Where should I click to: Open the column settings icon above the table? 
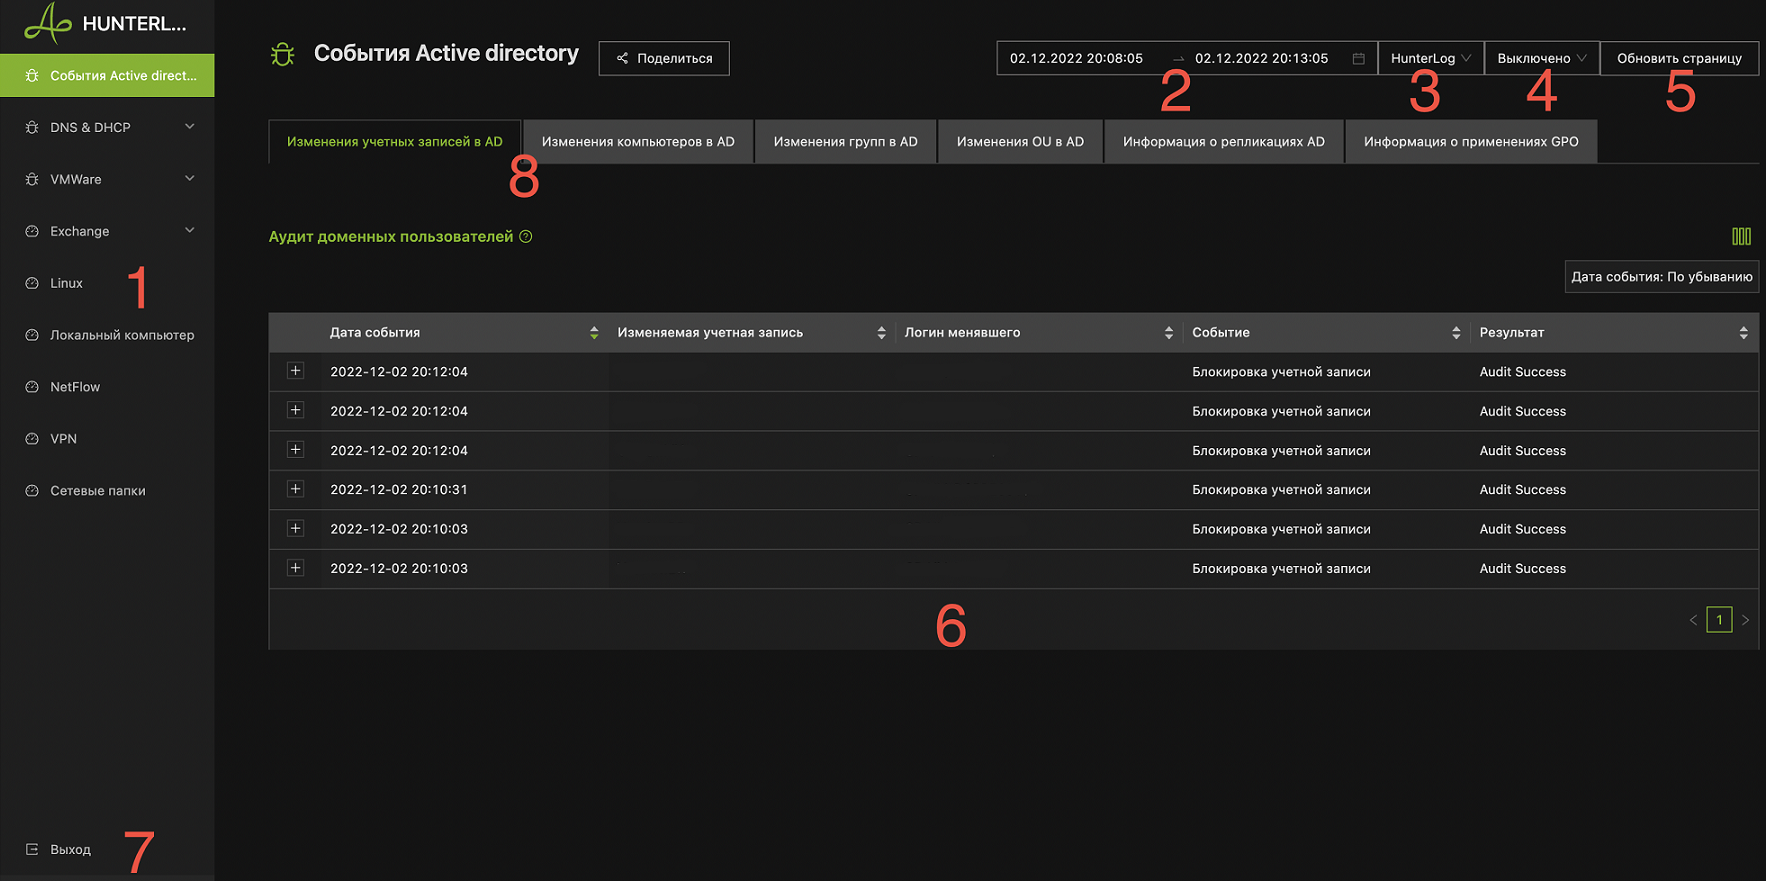[1741, 236]
